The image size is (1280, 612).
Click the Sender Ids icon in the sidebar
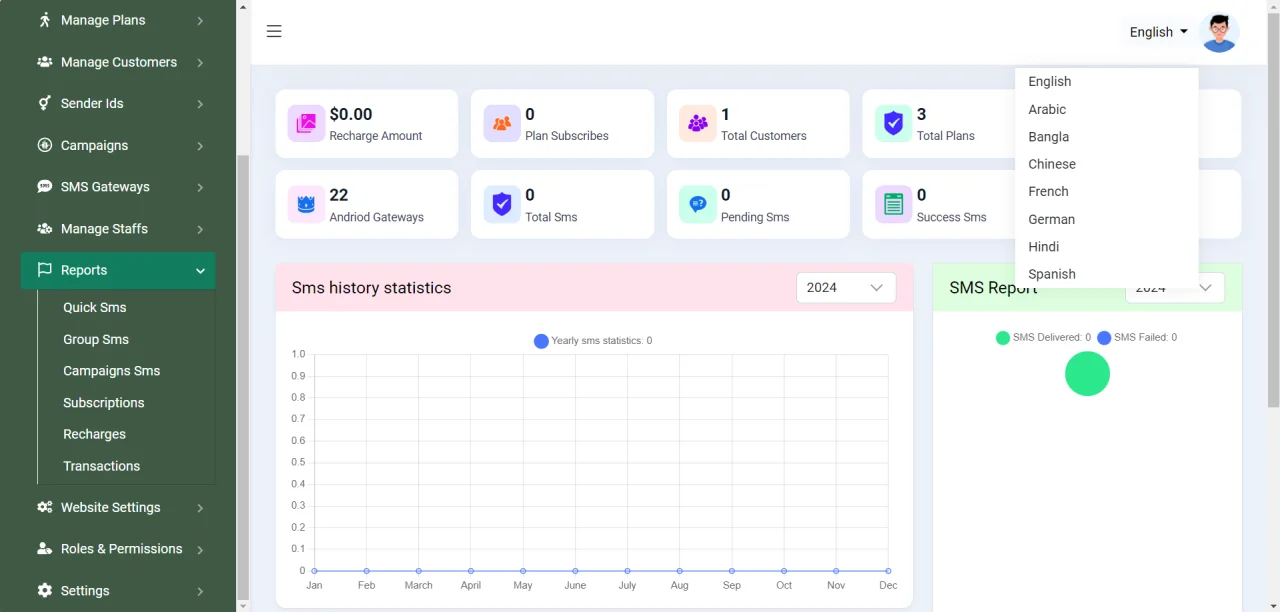[45, 103]
